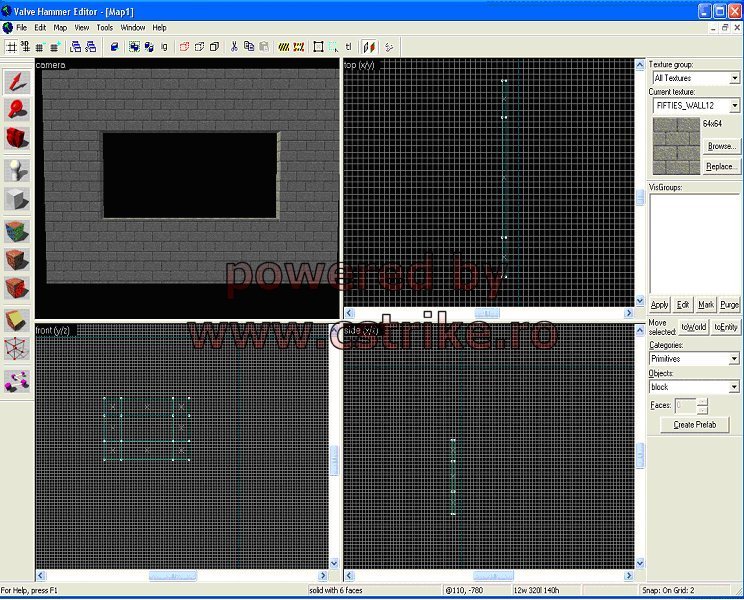Activate the Vertex manipulation tool
This screenshot has width=744, height=600.
(17, 349)
